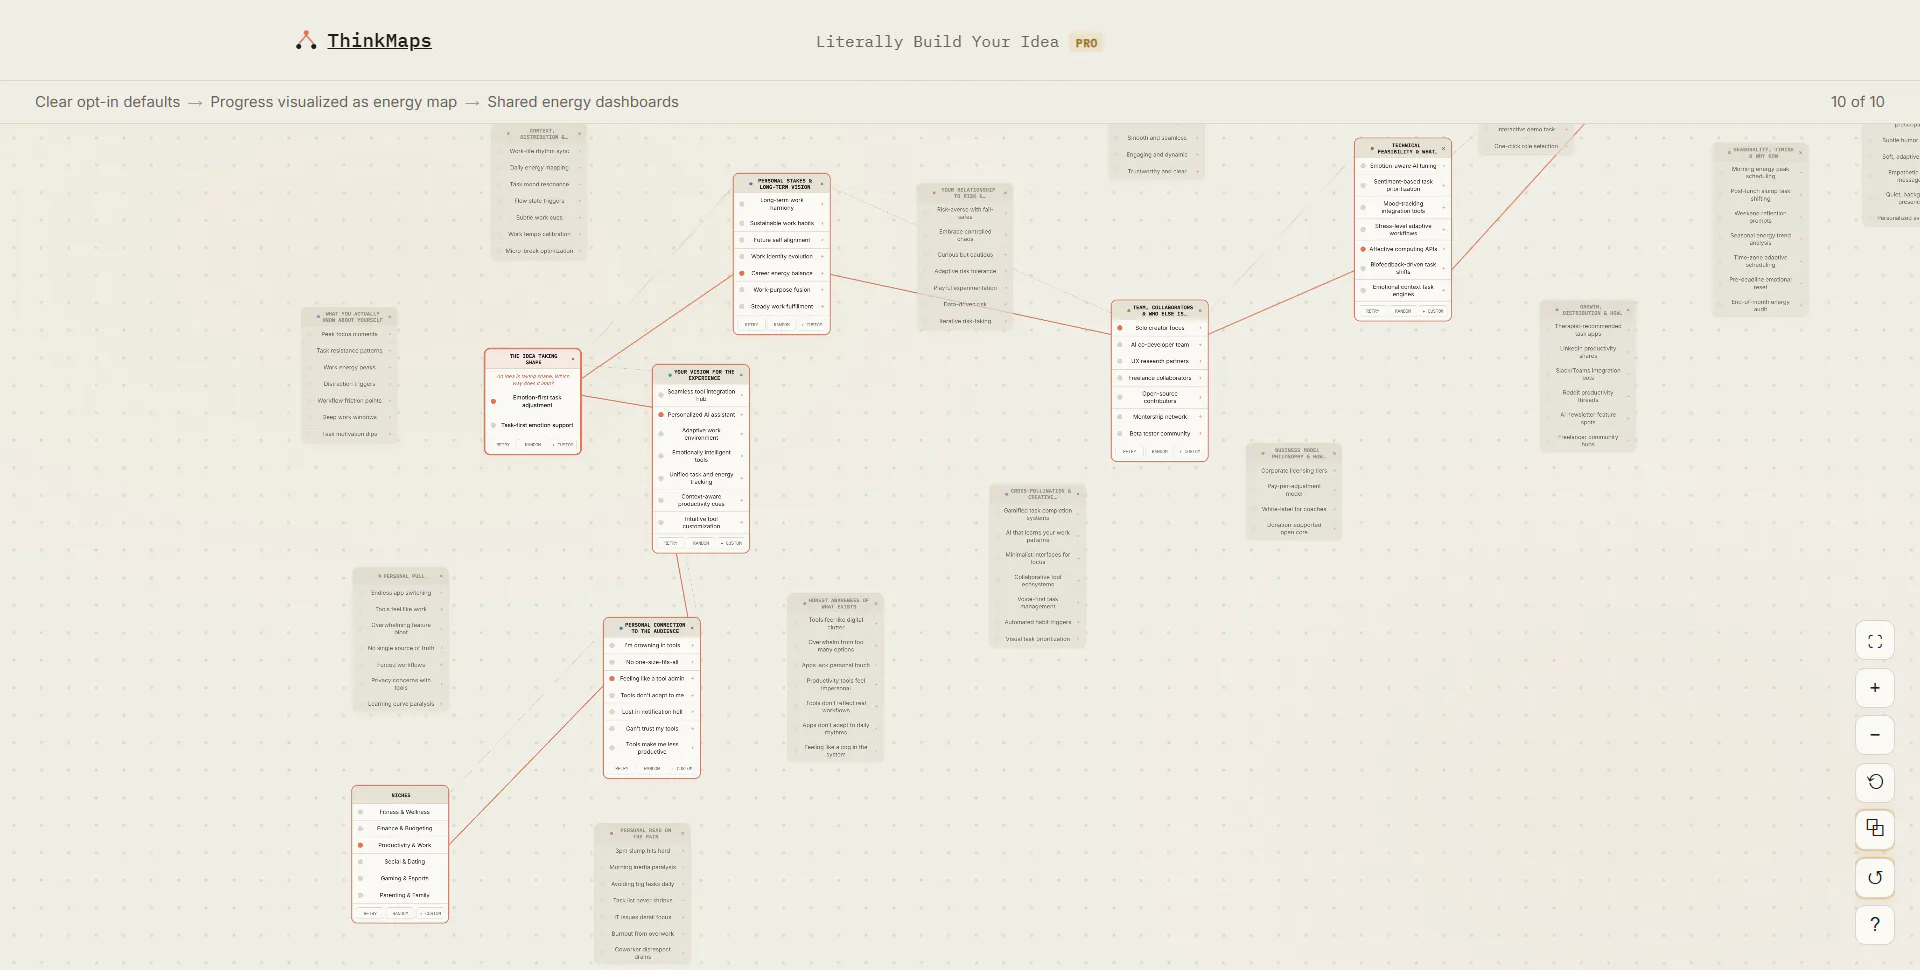Expand 'Mood-tracking integration tools' with its plus
The width and height of the screenshot is (1920, 970).
[1443, 207]
